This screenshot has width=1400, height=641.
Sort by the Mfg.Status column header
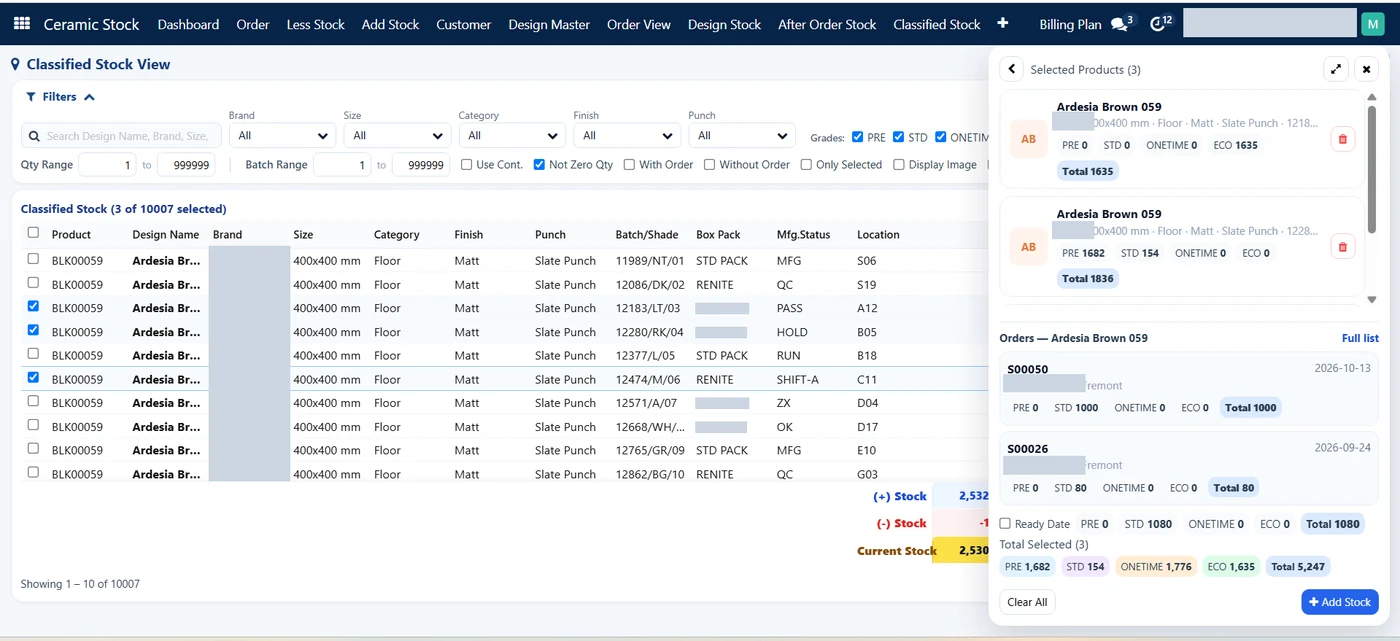[x=803, y=235]
